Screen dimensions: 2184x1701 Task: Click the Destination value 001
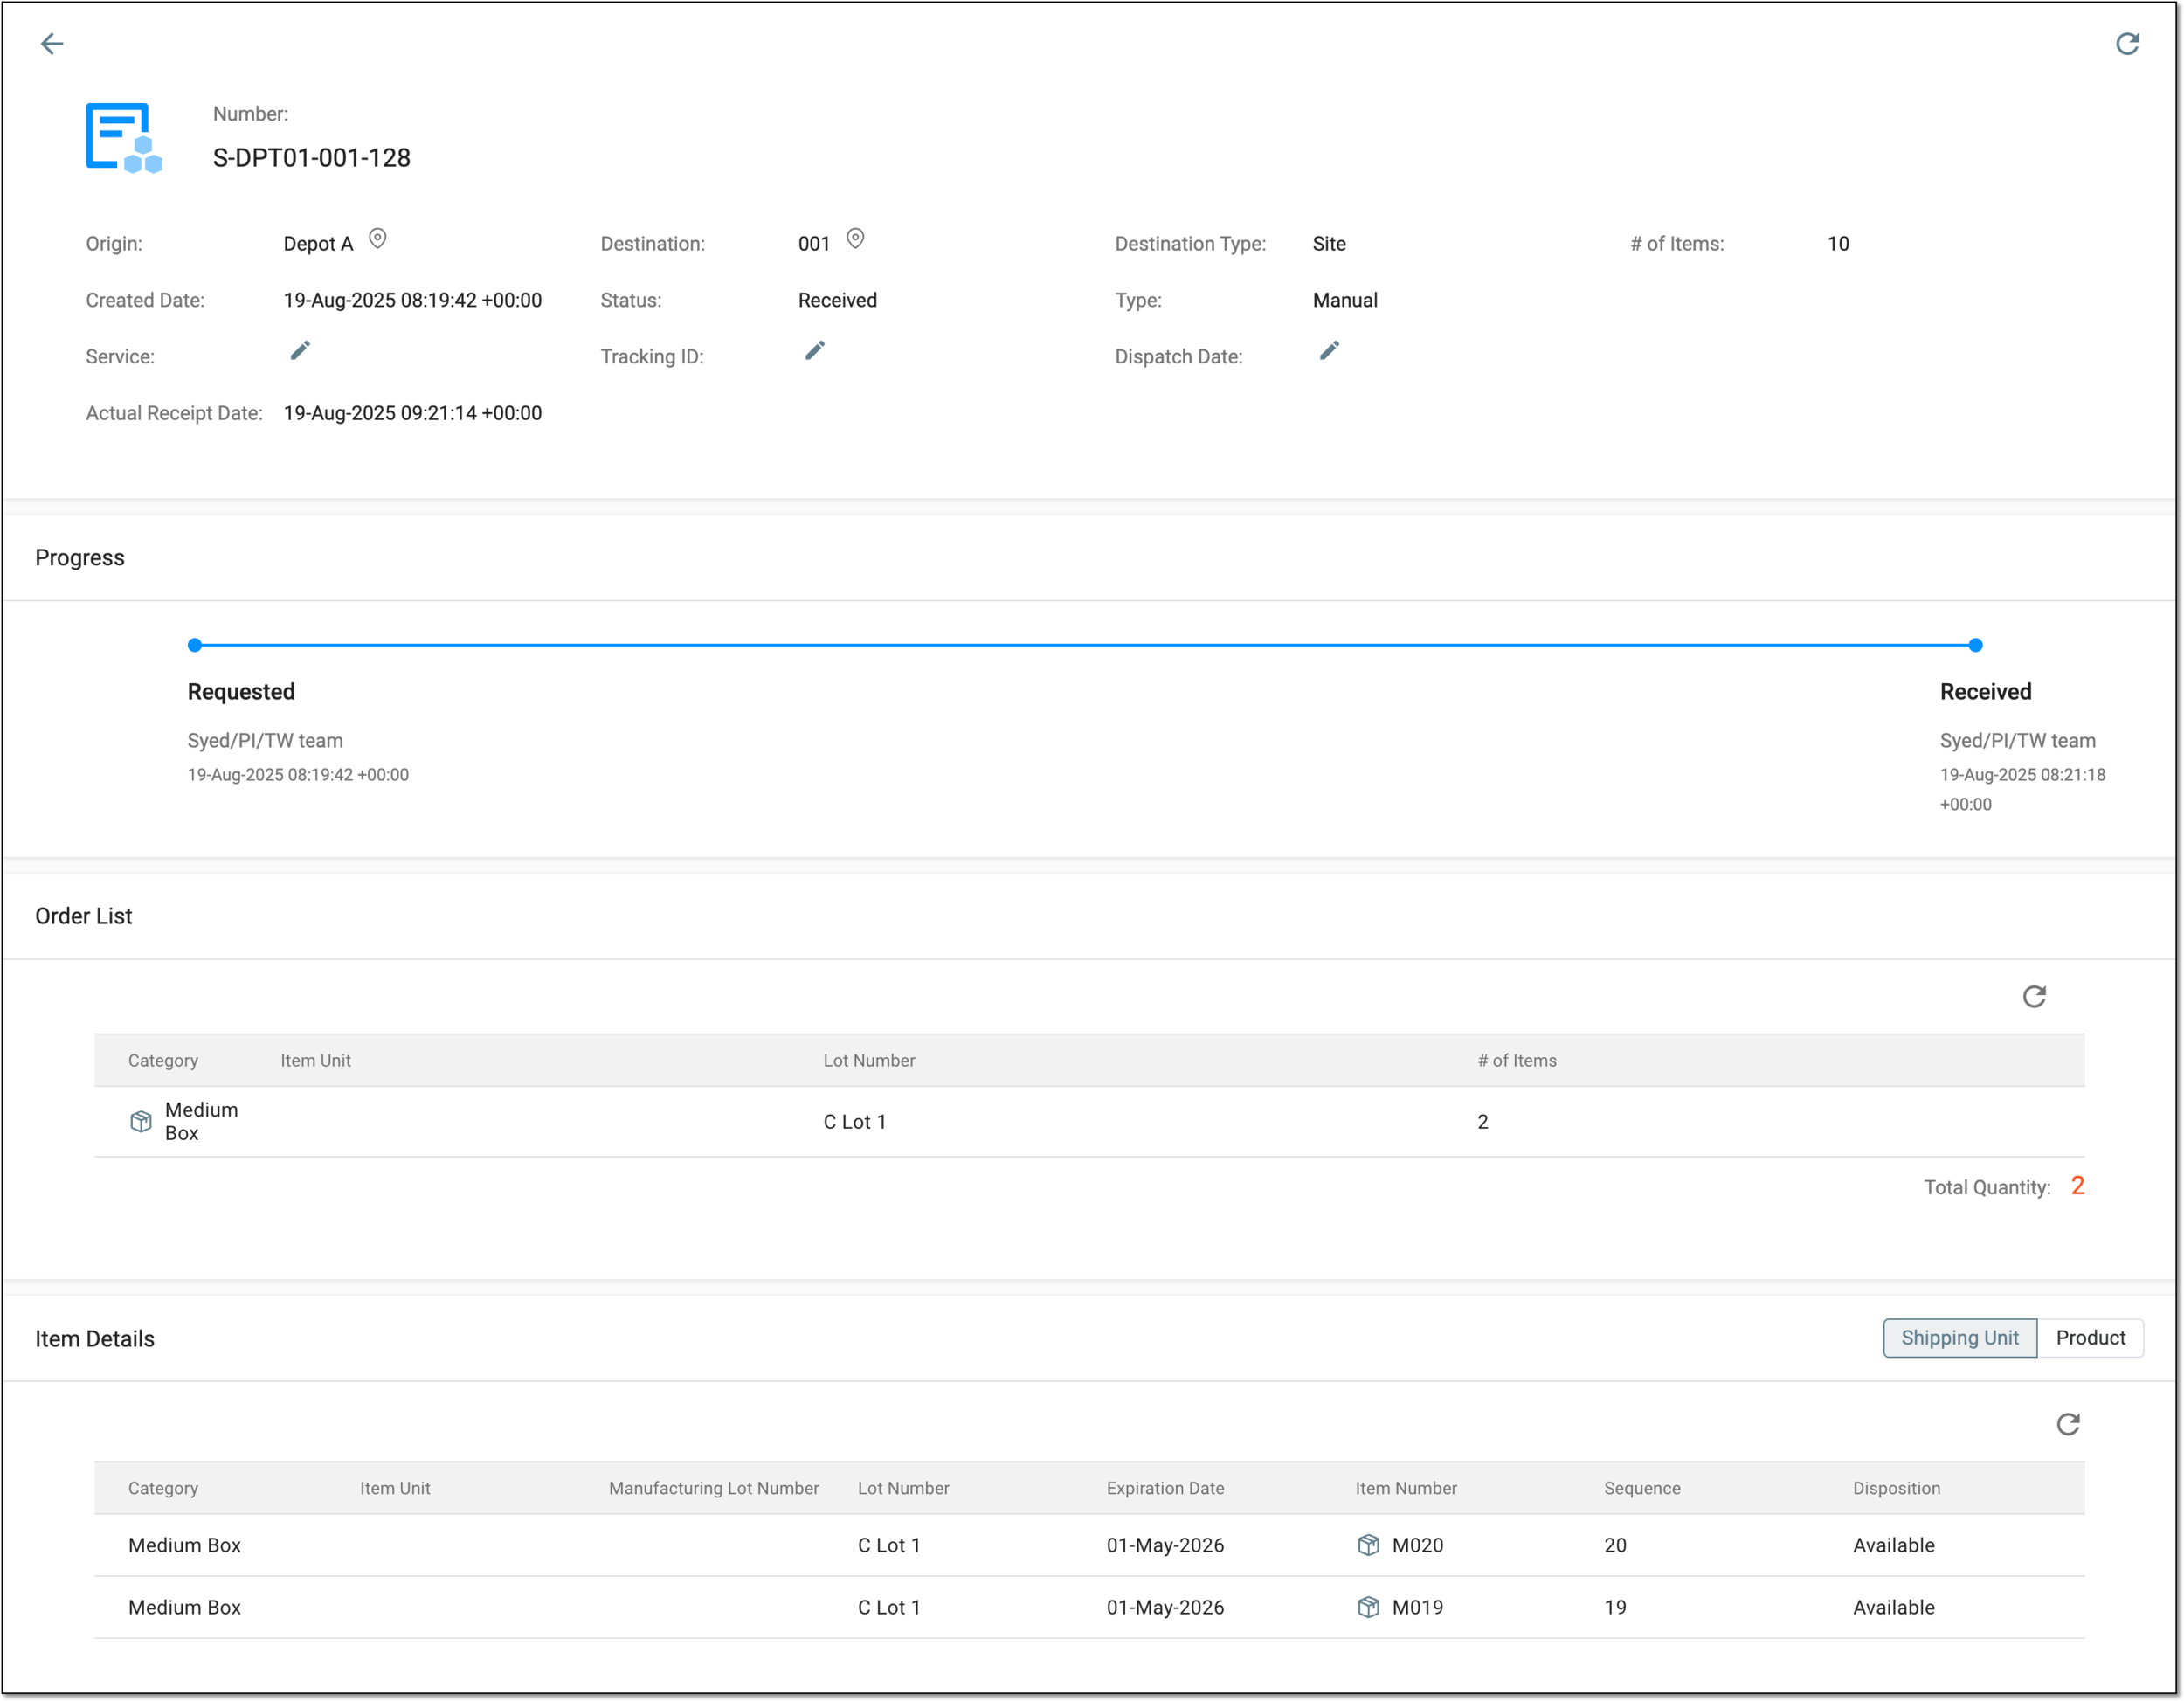click(x=814, y=244)
